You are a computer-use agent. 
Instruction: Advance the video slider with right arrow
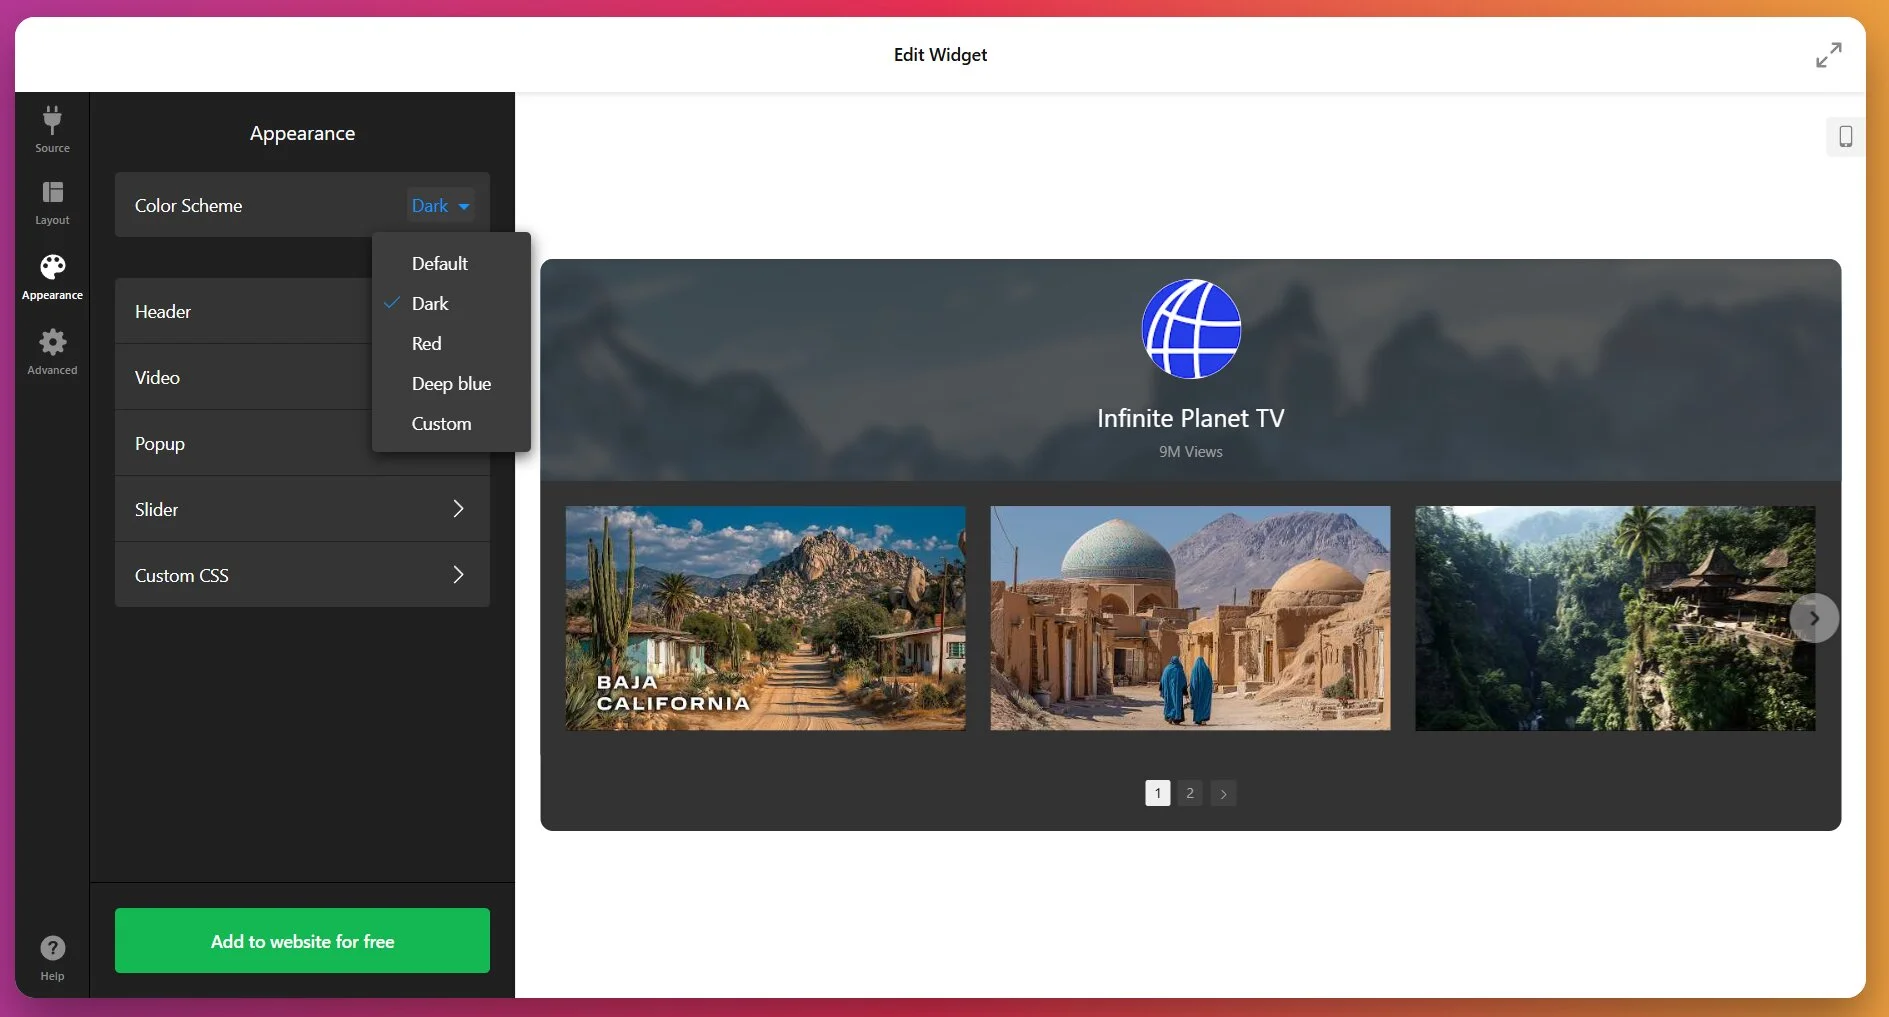(x=1813, y=618)
